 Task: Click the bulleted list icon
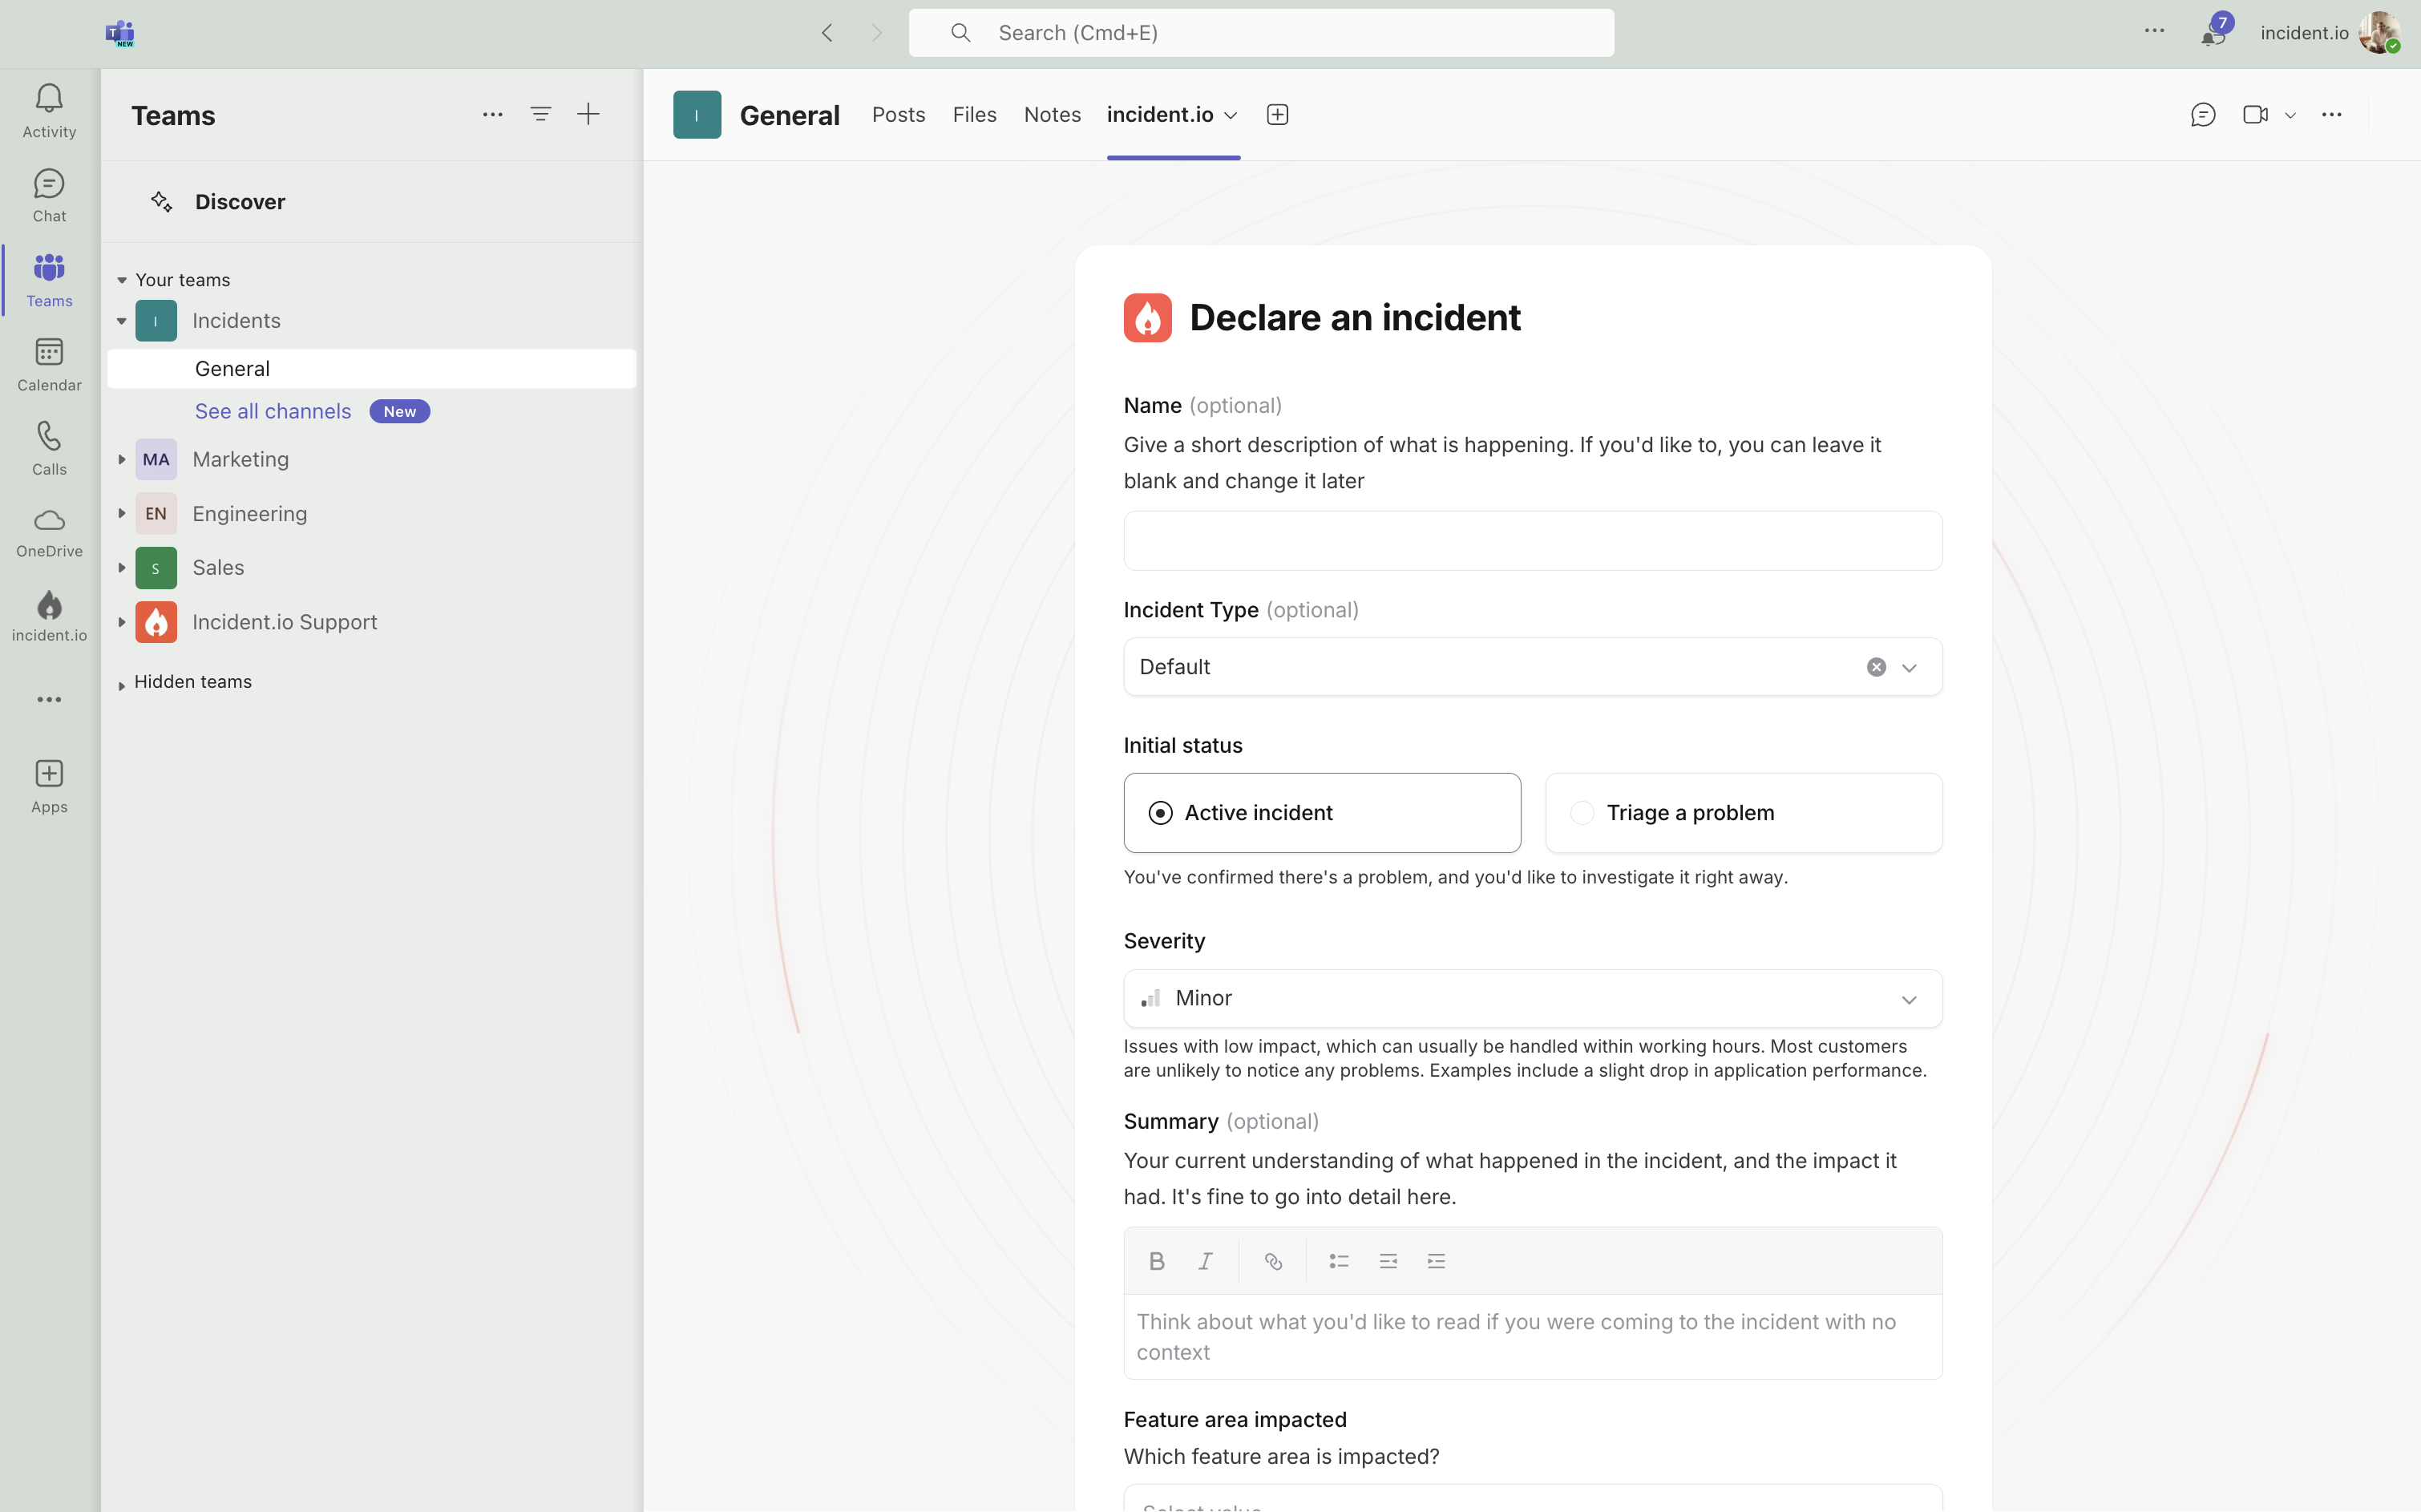point(1339,1261)
